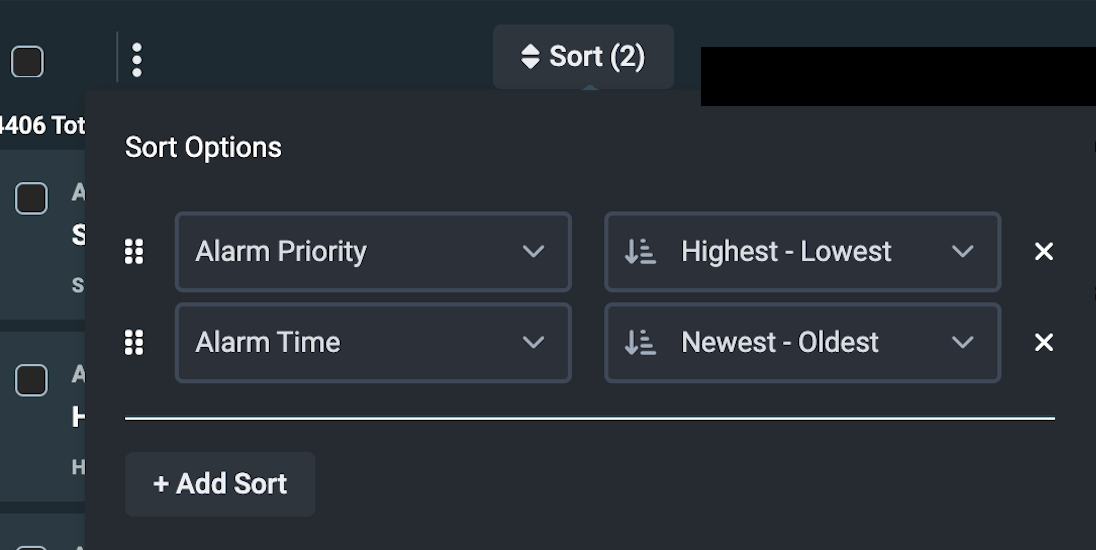
Task: Toggle the select-all checkbox in header
Action: [27, 62]
